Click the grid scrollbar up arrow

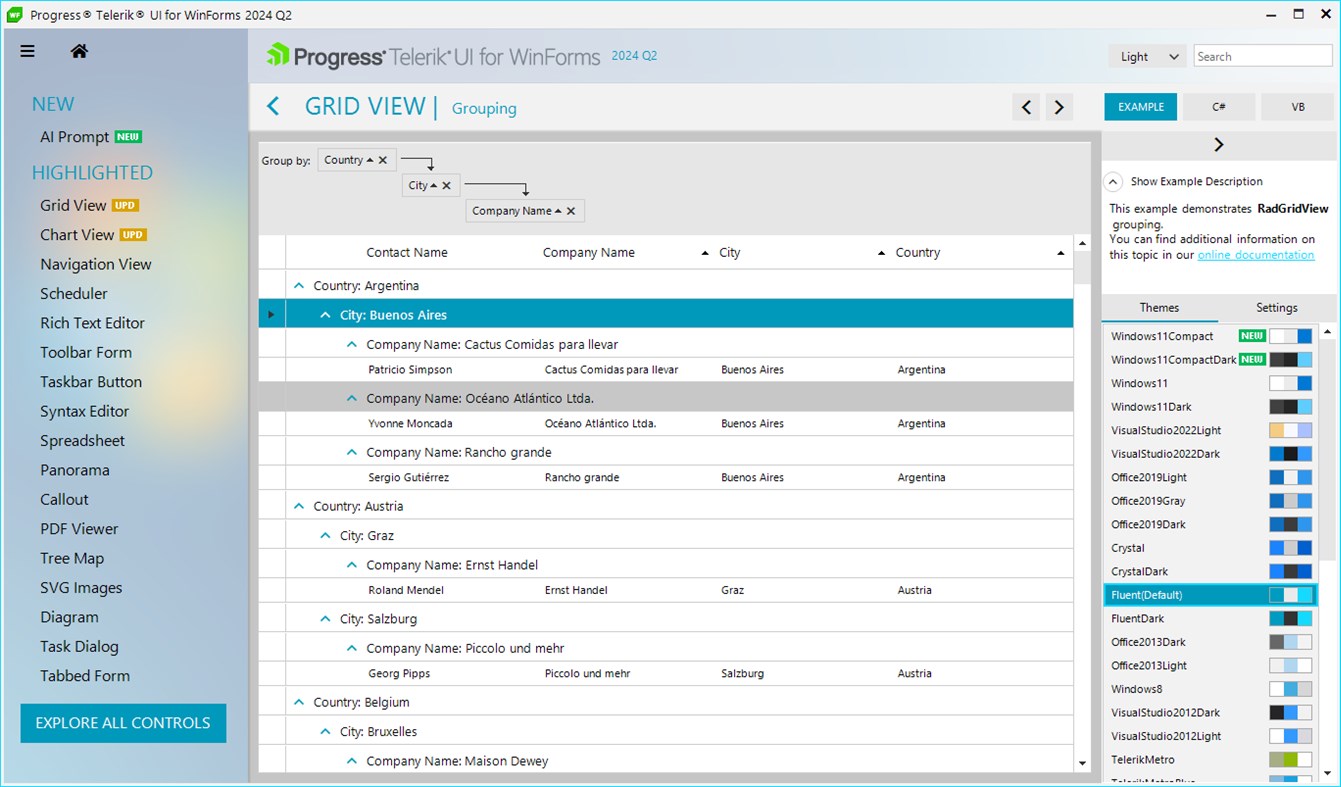coord(1082,244)
